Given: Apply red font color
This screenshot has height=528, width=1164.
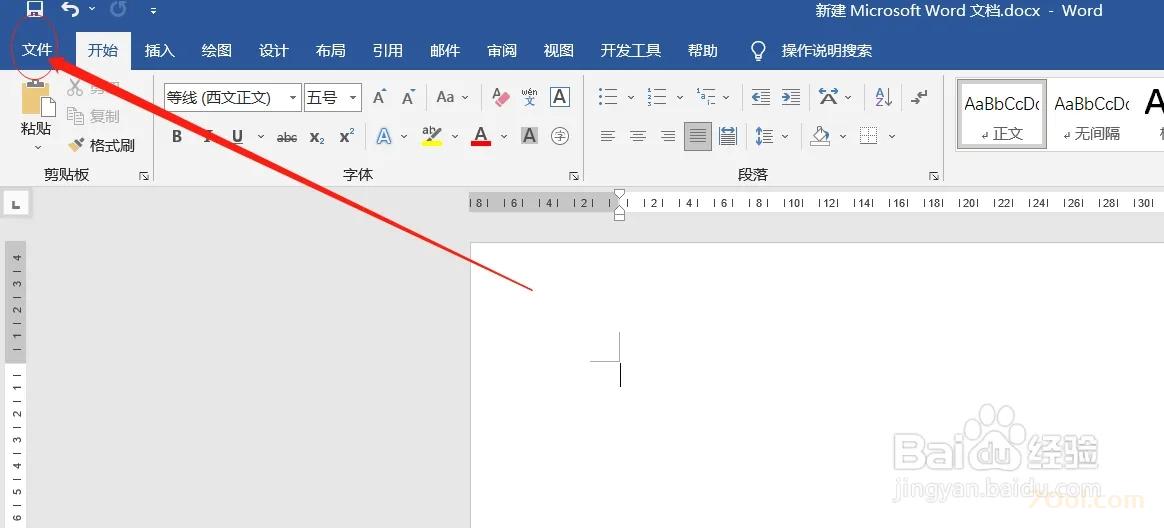Looking at the screenshot, I should pos(481,137).
